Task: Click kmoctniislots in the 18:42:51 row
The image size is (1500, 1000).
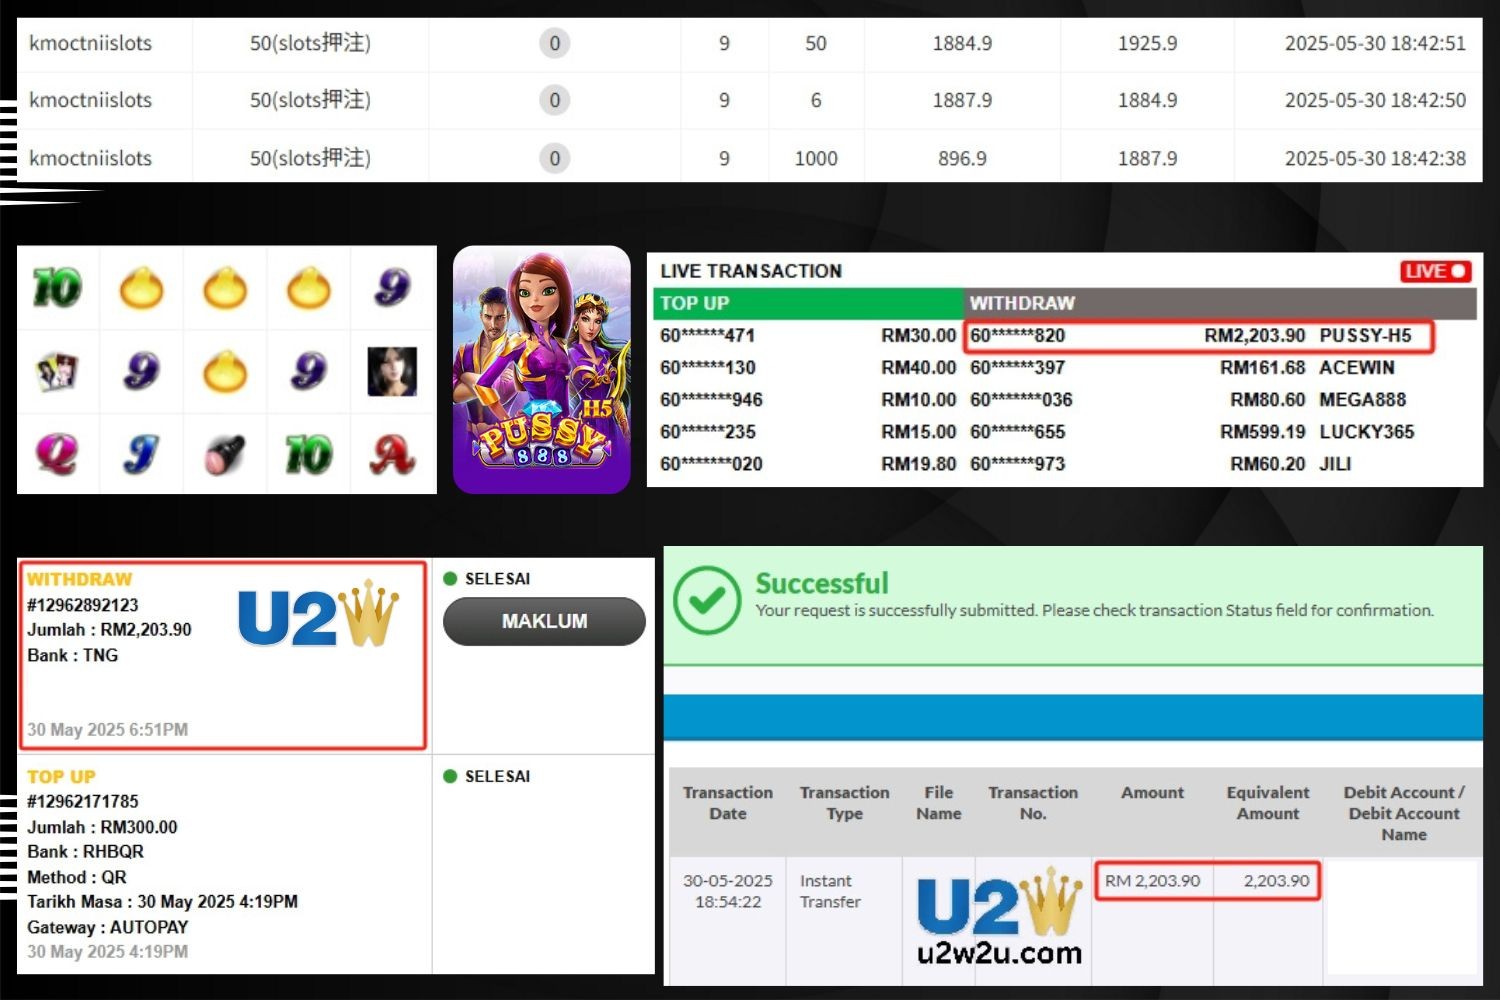Action: 90,43
